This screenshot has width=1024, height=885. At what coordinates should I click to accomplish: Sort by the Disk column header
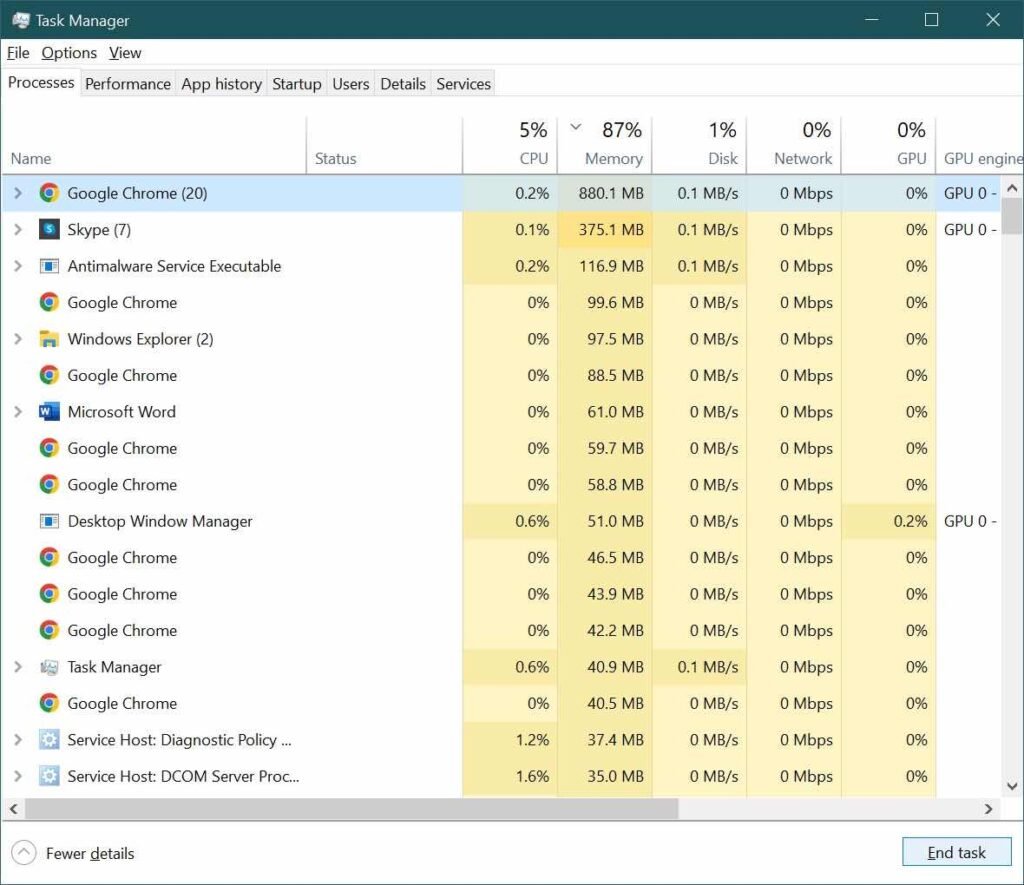(699, 145)
